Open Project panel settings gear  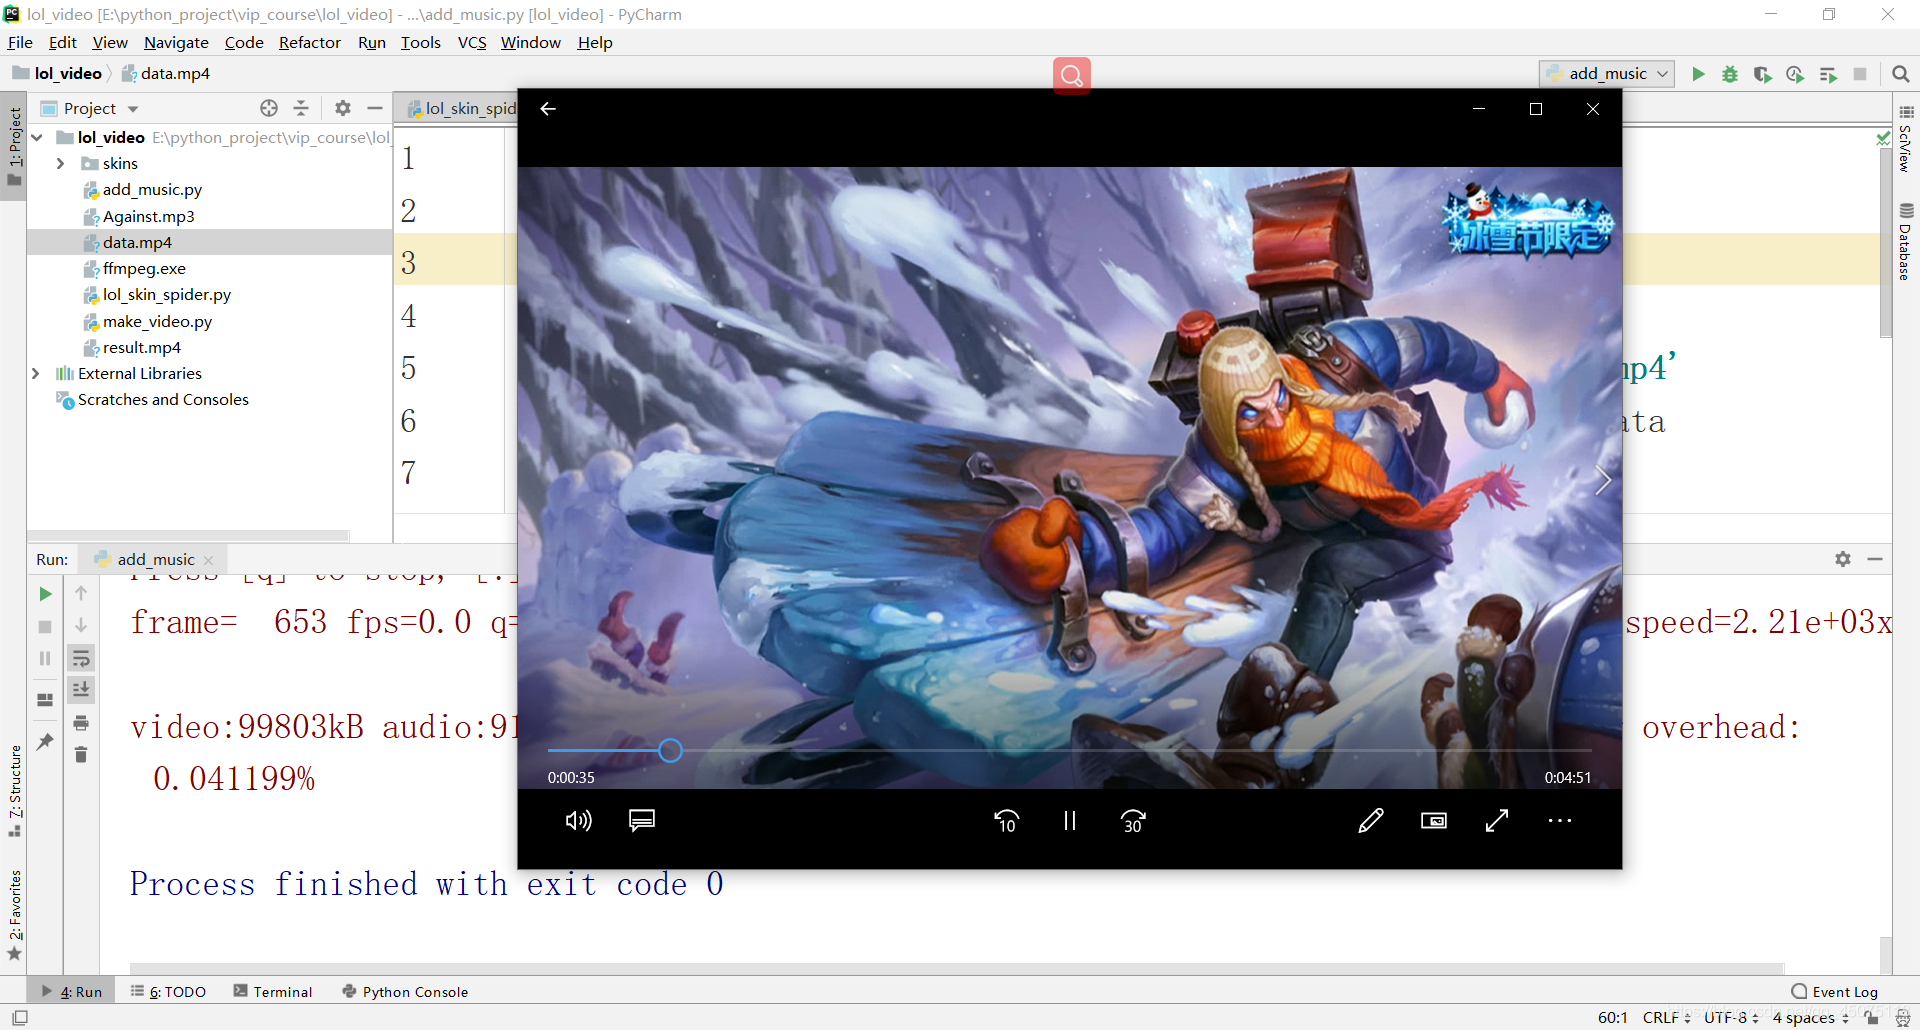point(343,108)
